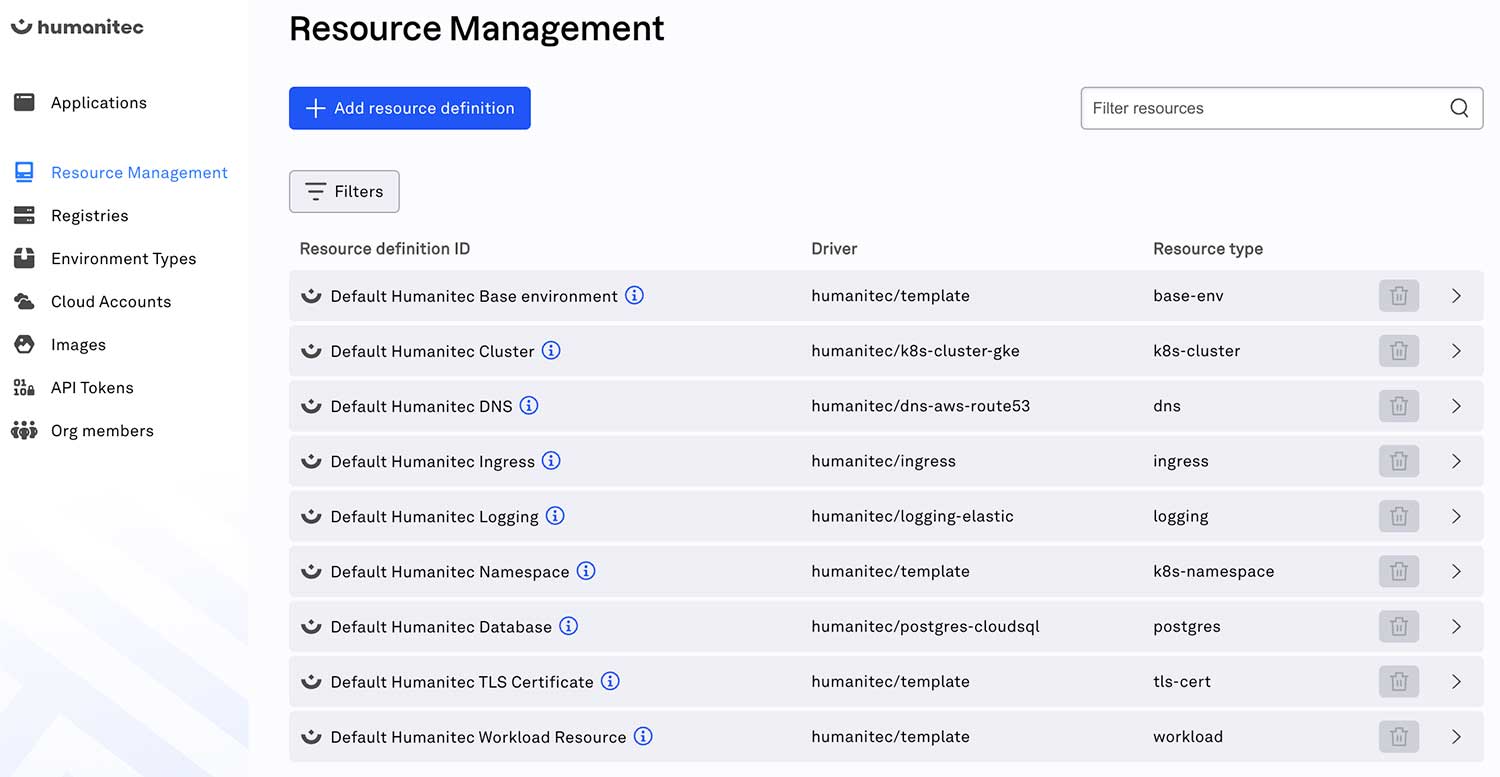The width and height of the screenshot is (1500, 777).
Task: Click trash icon for Logging row
Action: point(1399,516)
